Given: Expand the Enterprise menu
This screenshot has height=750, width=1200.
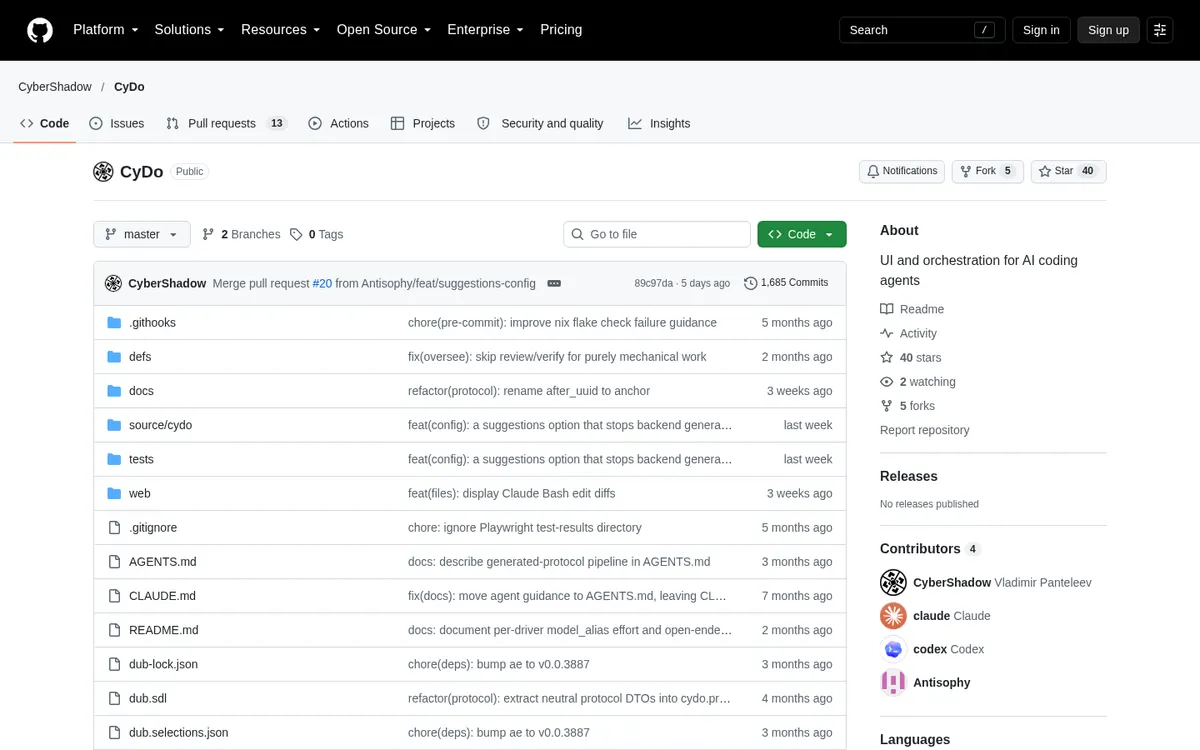Looking at the screenshot, I should click(x=486, y=30).
